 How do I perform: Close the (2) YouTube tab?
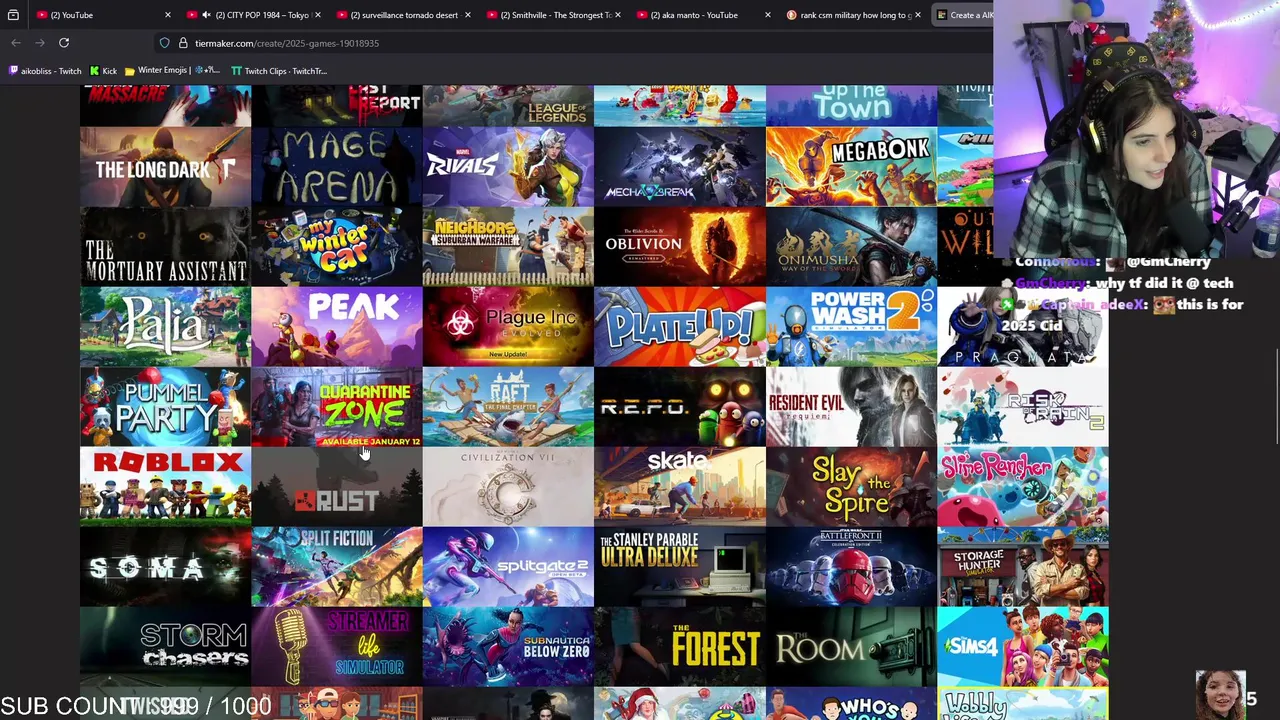tap(167, 15)
